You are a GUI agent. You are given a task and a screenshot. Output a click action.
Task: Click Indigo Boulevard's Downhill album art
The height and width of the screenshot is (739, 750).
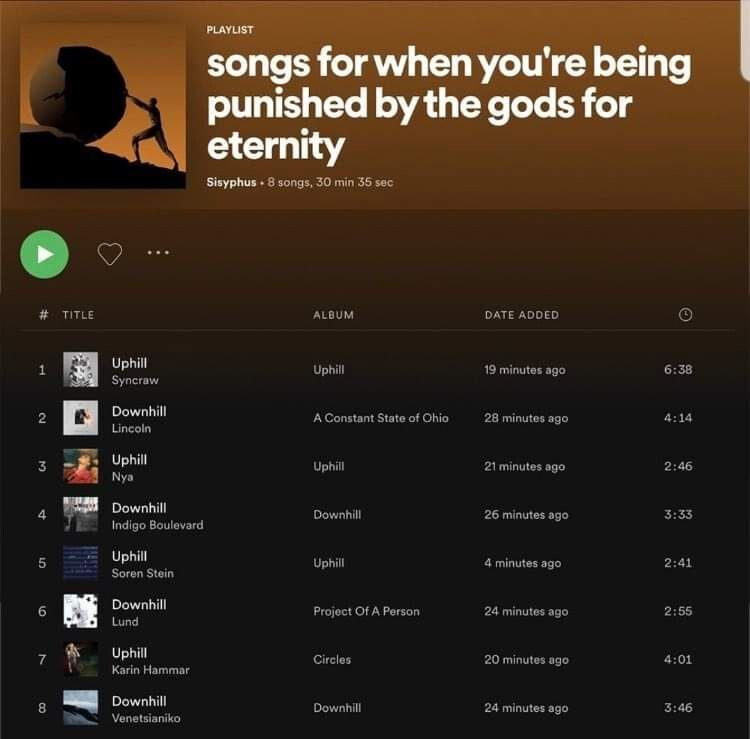[x=80, y=514]
